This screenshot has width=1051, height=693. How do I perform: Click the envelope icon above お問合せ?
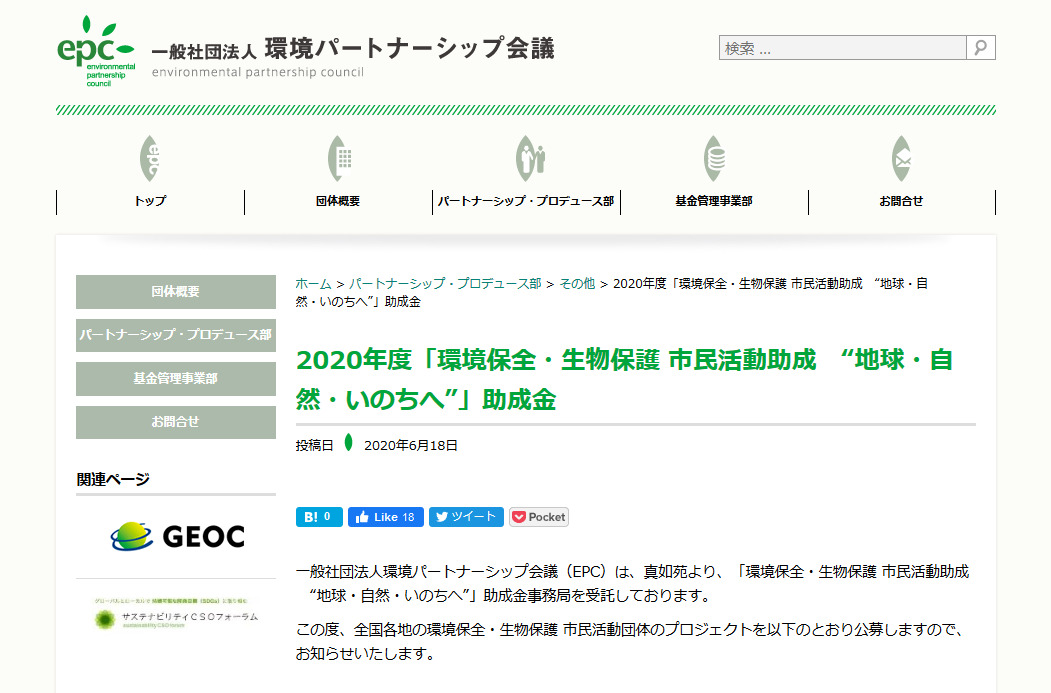(x=899, y=158)
